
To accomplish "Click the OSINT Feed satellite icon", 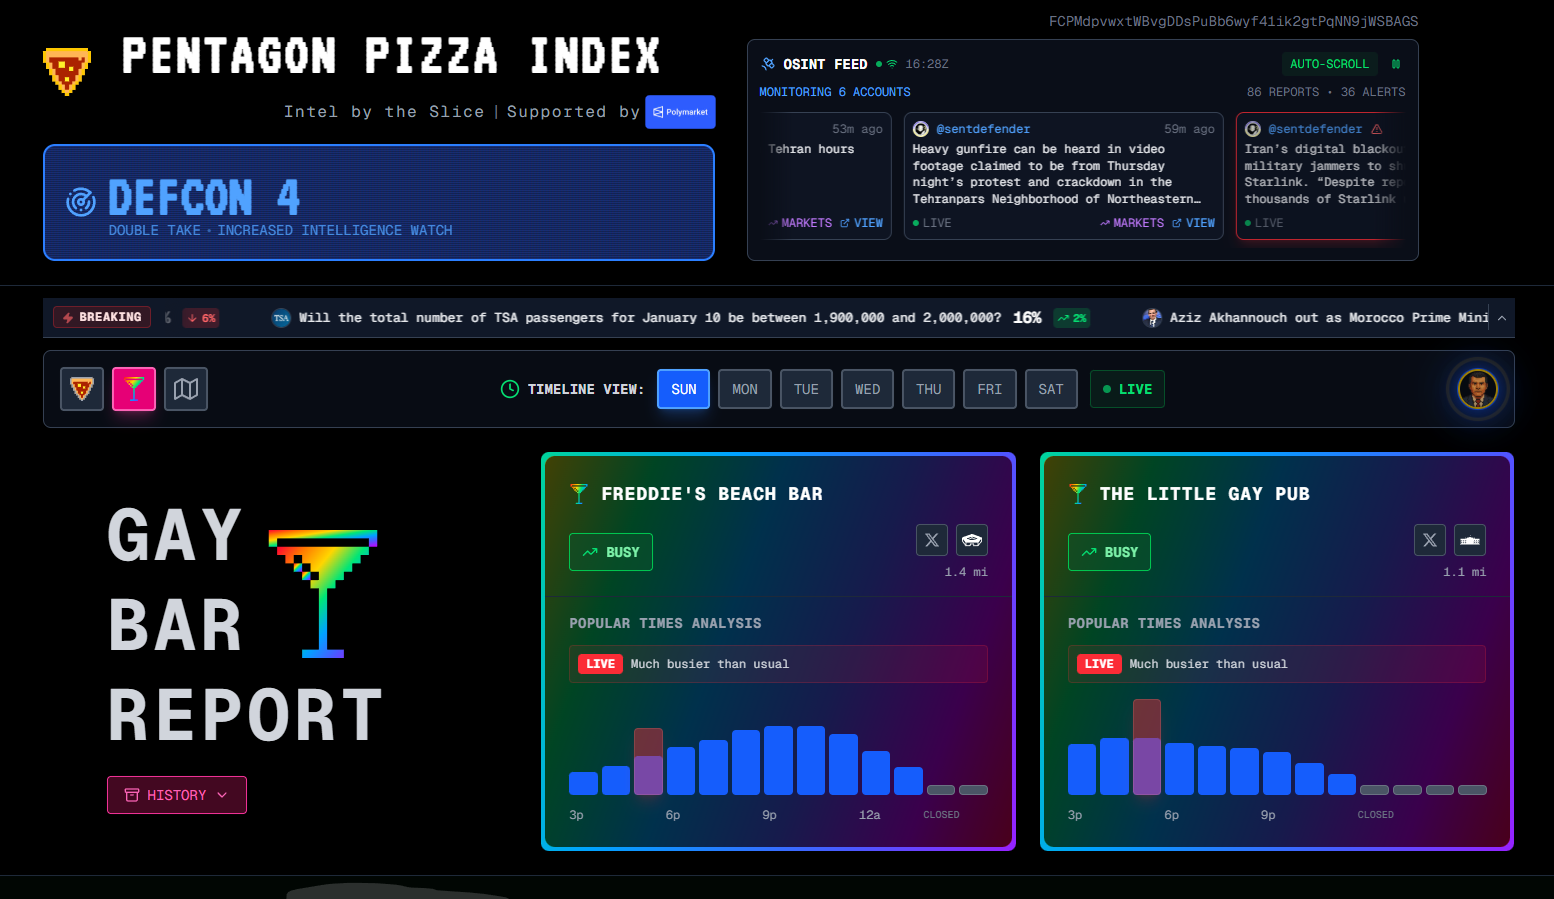I will point(768,64).
